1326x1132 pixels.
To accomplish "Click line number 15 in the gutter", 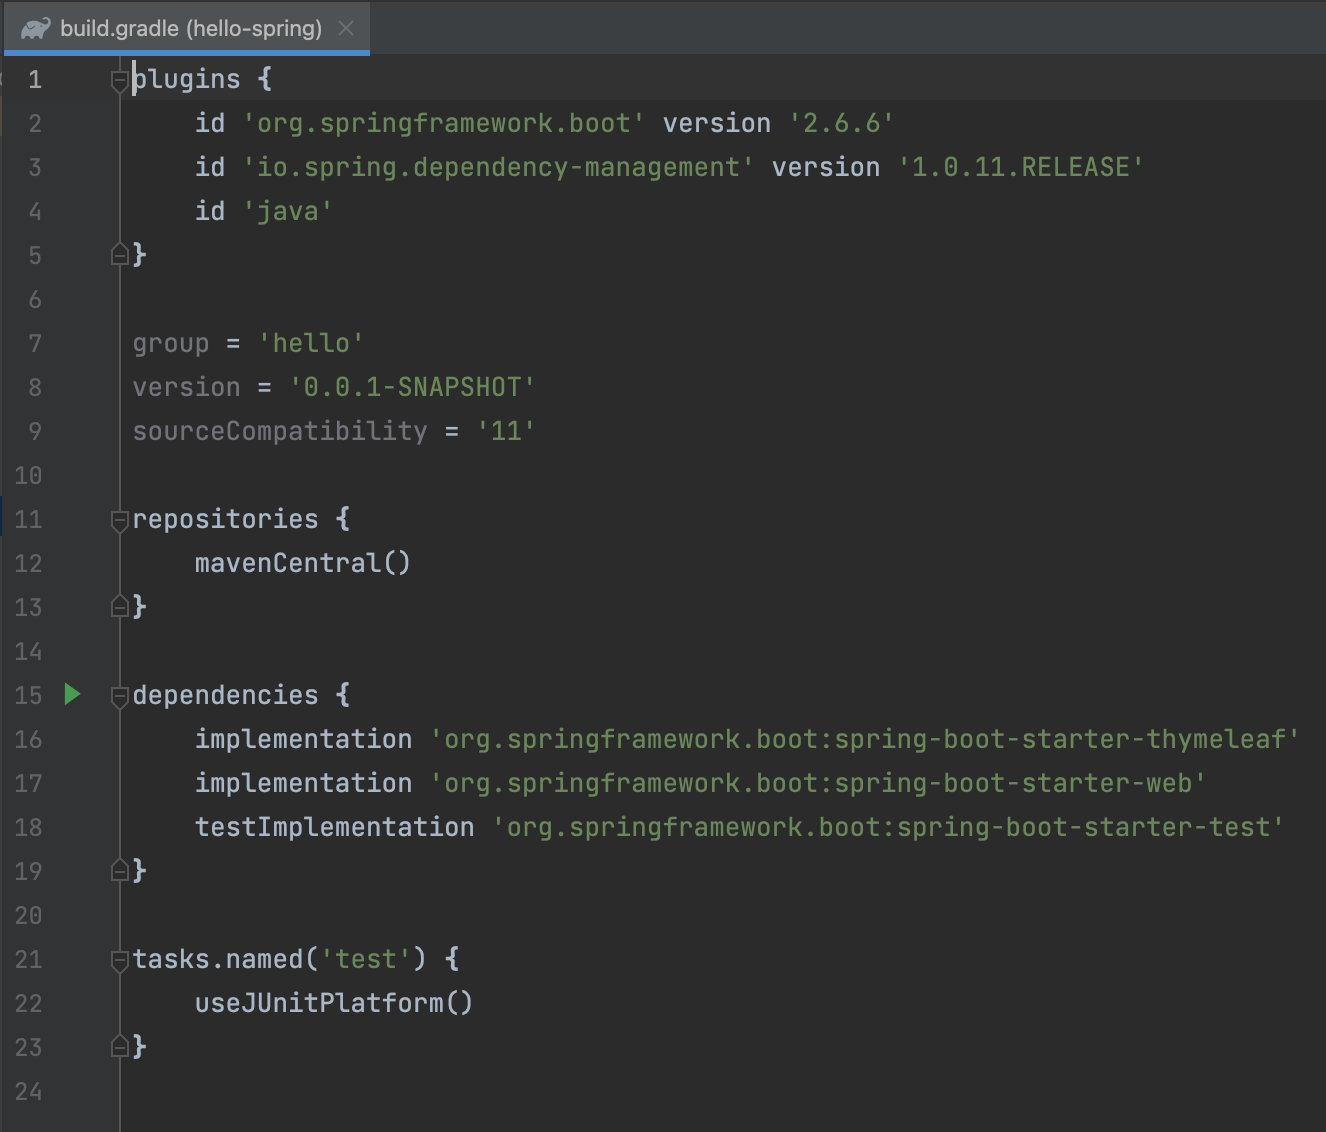I will click(28, 695).
